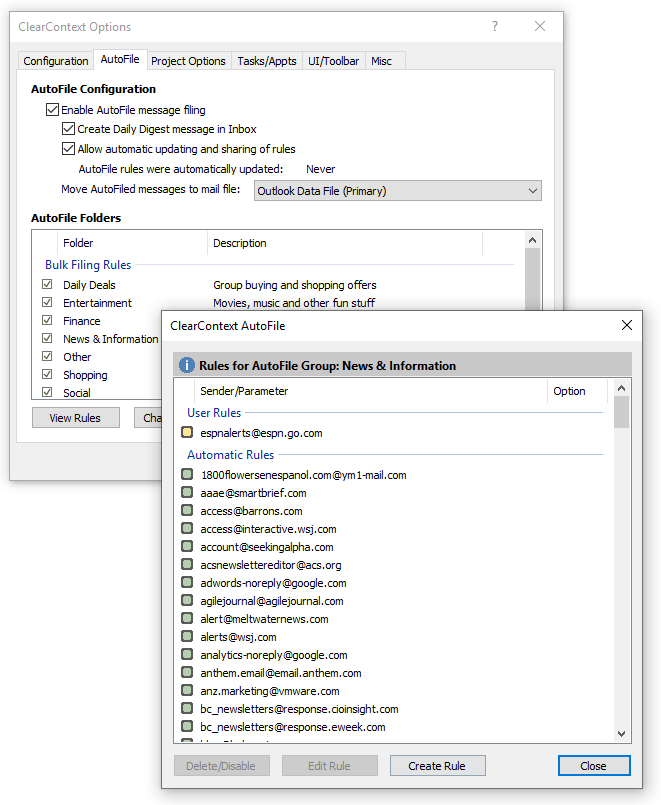661x805 pixels.
Task: Click the rule icon for account@seekingalpha.com
Action: point(187,546)
